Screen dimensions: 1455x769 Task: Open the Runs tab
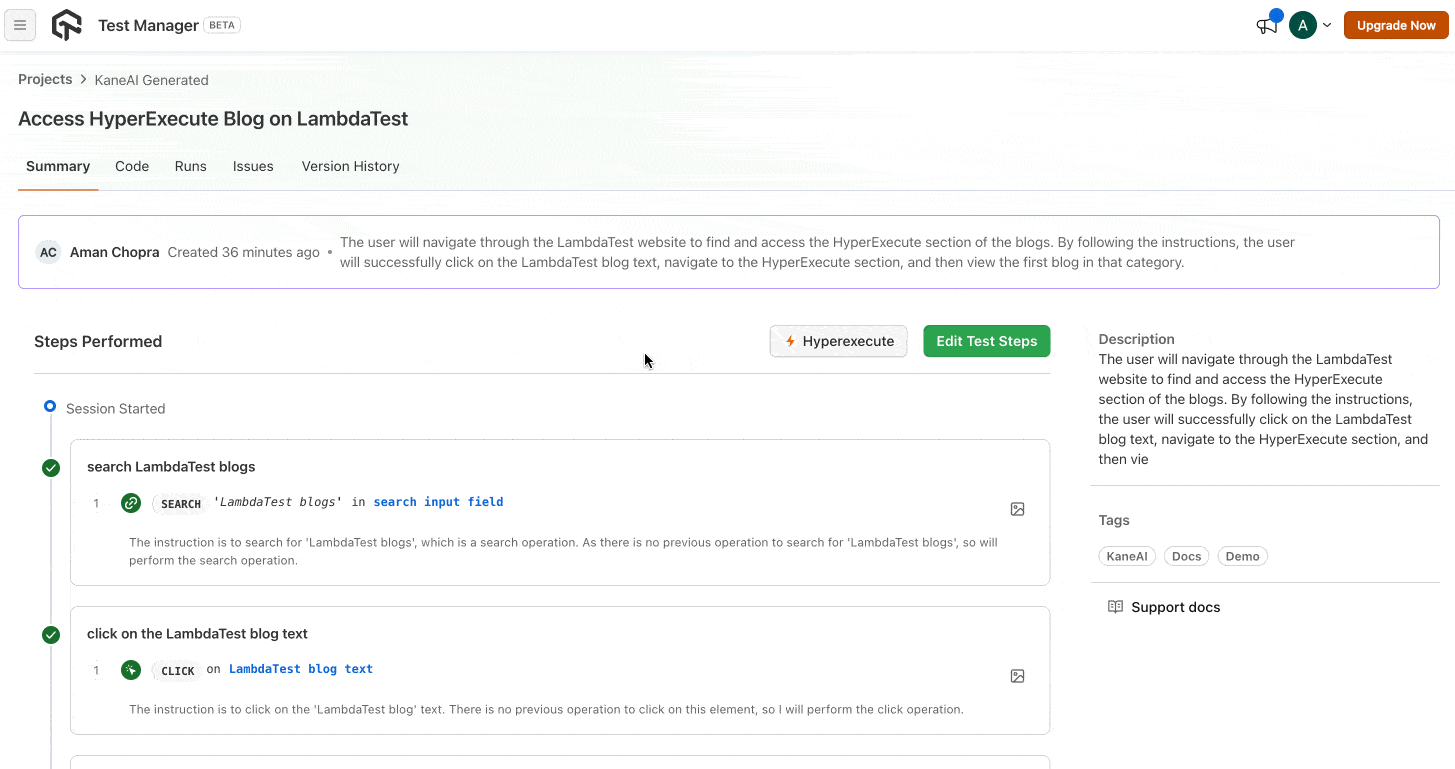190,166
